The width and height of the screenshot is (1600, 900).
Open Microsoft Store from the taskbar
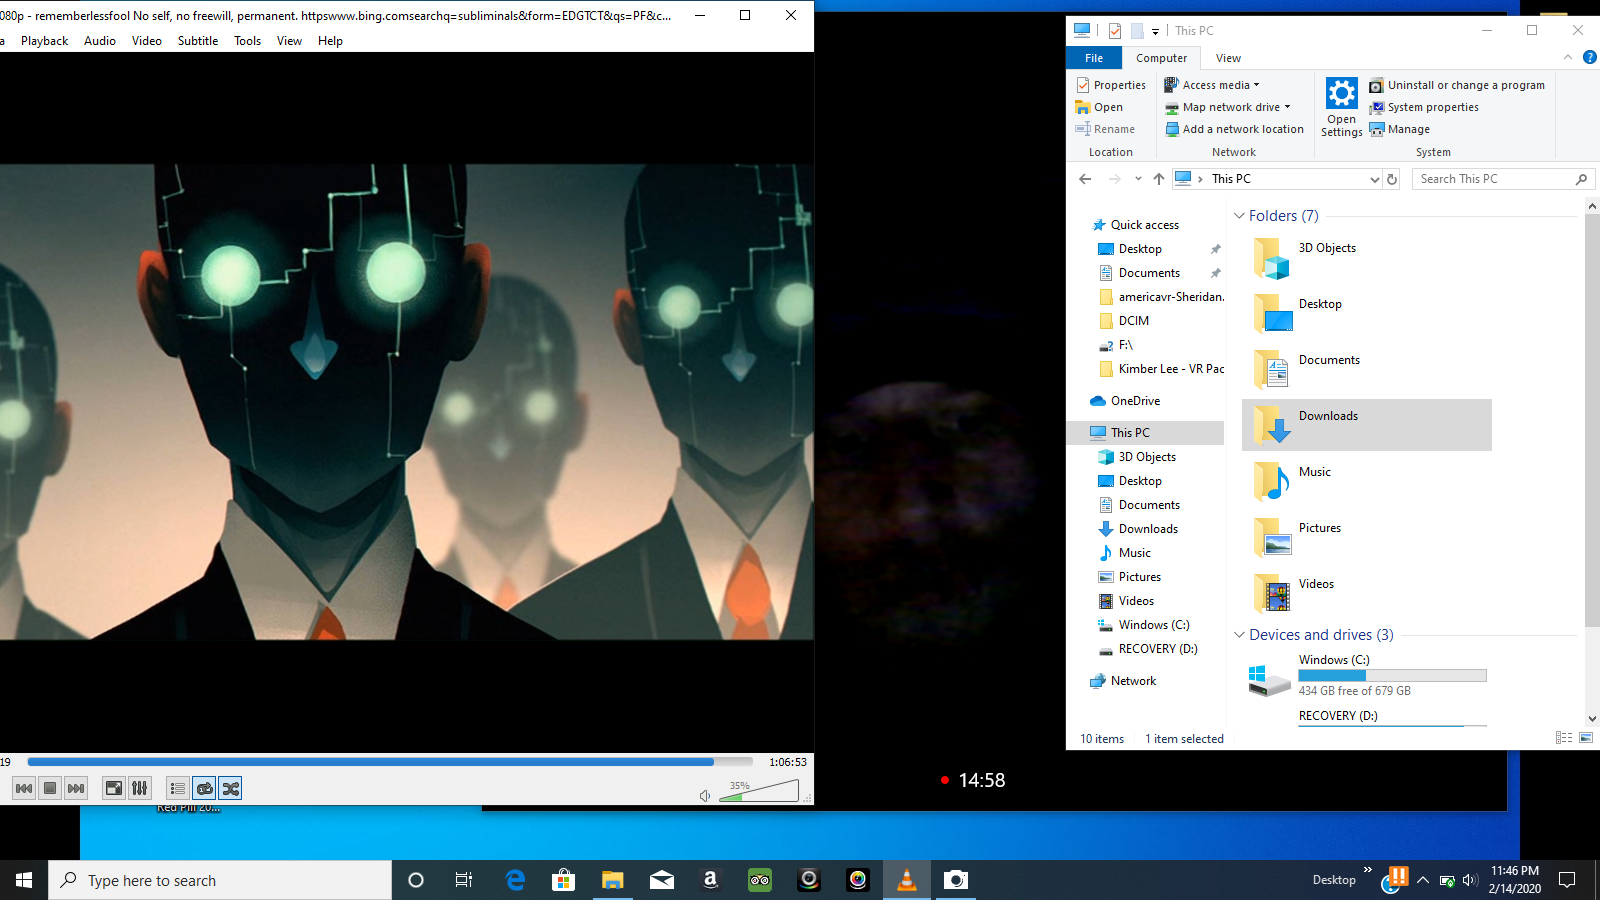tap(563, 880)
